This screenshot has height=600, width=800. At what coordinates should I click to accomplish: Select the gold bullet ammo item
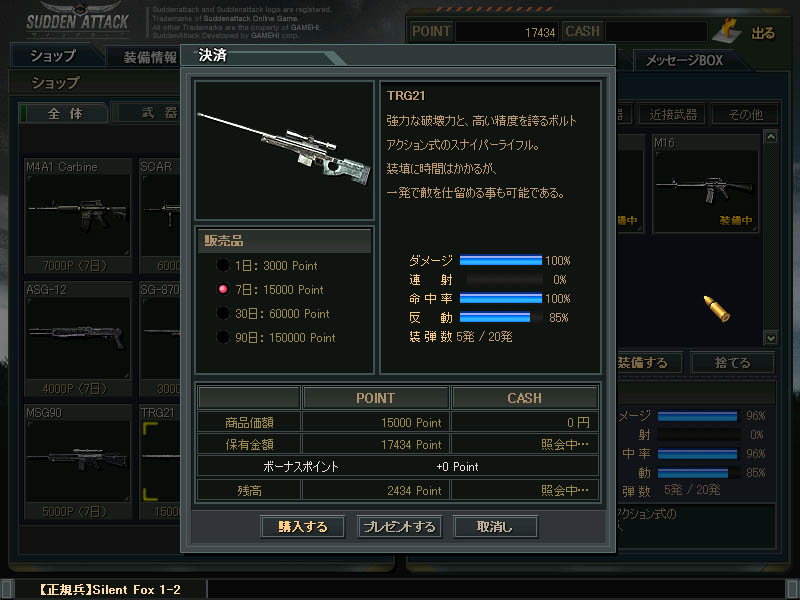(717, 308)
